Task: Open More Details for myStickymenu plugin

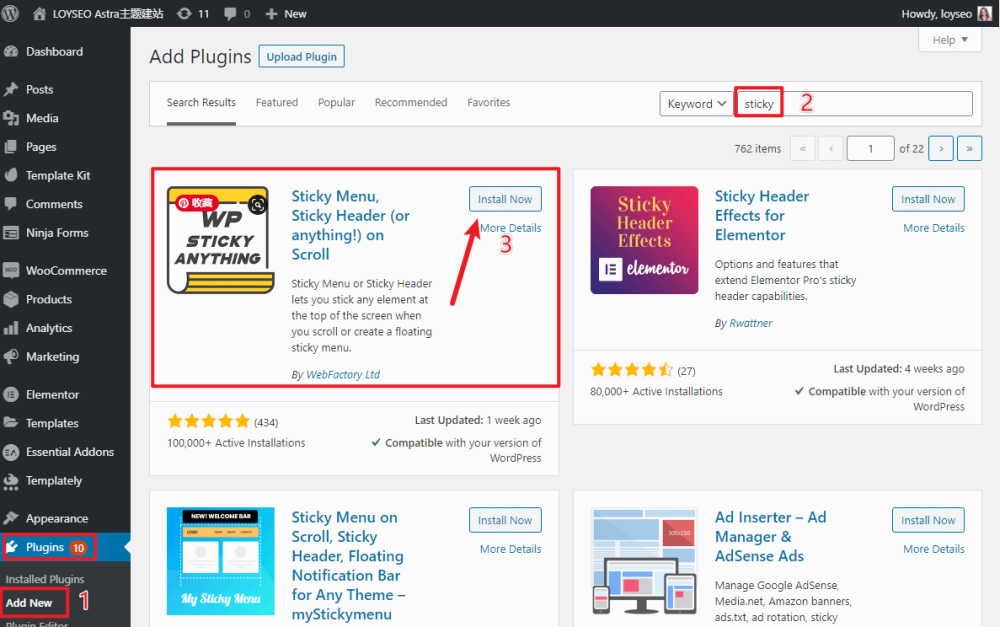Action: 510,549
